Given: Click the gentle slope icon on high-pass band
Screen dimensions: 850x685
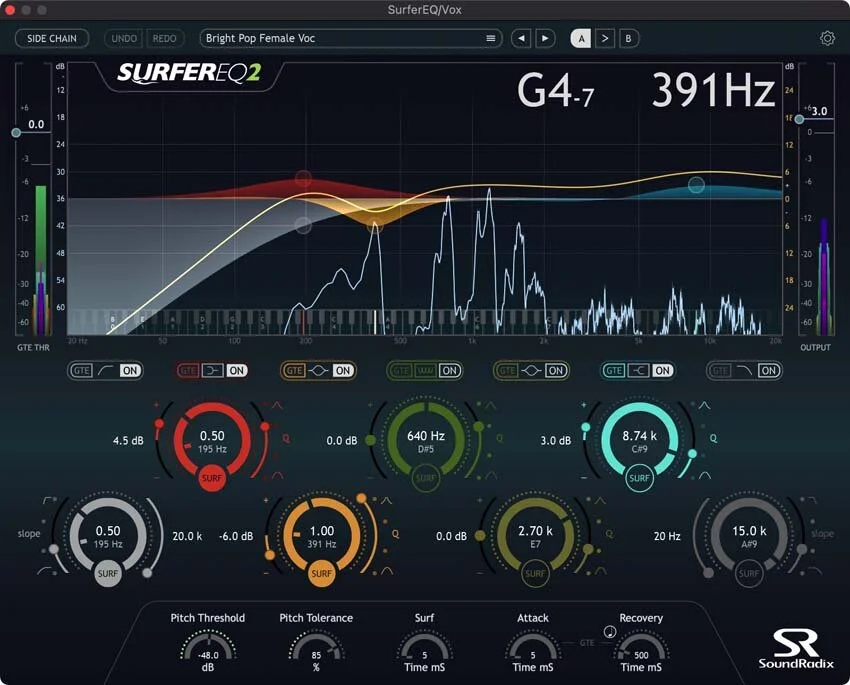Looking at the screenshot, I should (45, 571).
